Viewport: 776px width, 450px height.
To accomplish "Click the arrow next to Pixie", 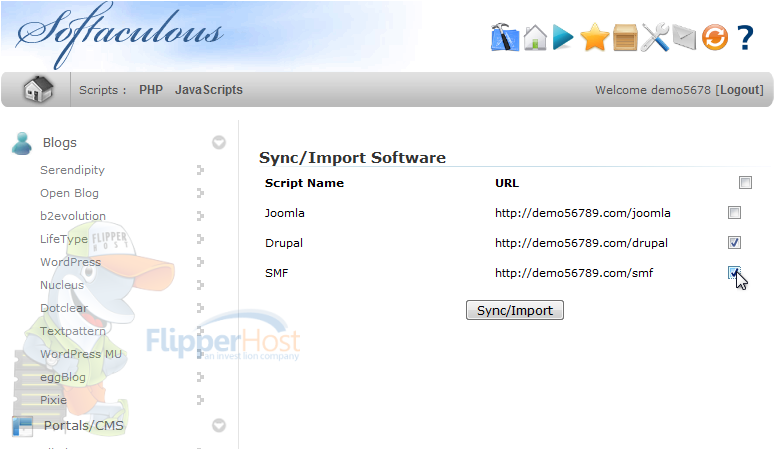I will coord(200,400).
